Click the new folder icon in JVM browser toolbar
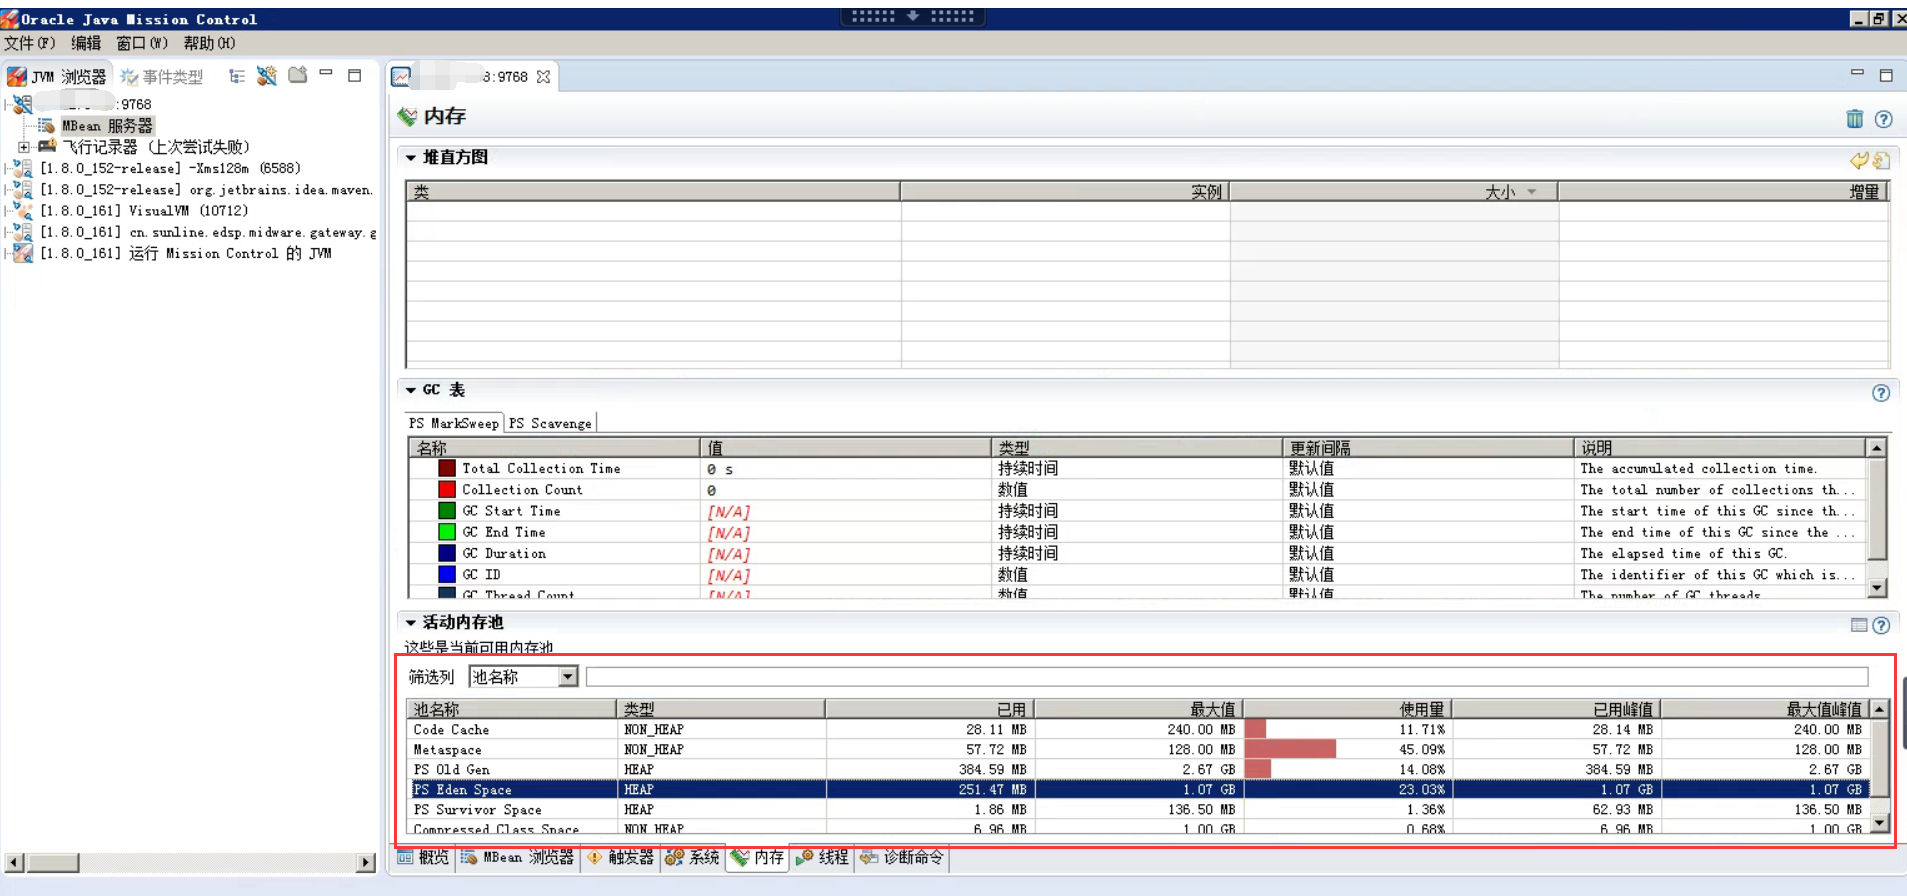 [298, 75]
